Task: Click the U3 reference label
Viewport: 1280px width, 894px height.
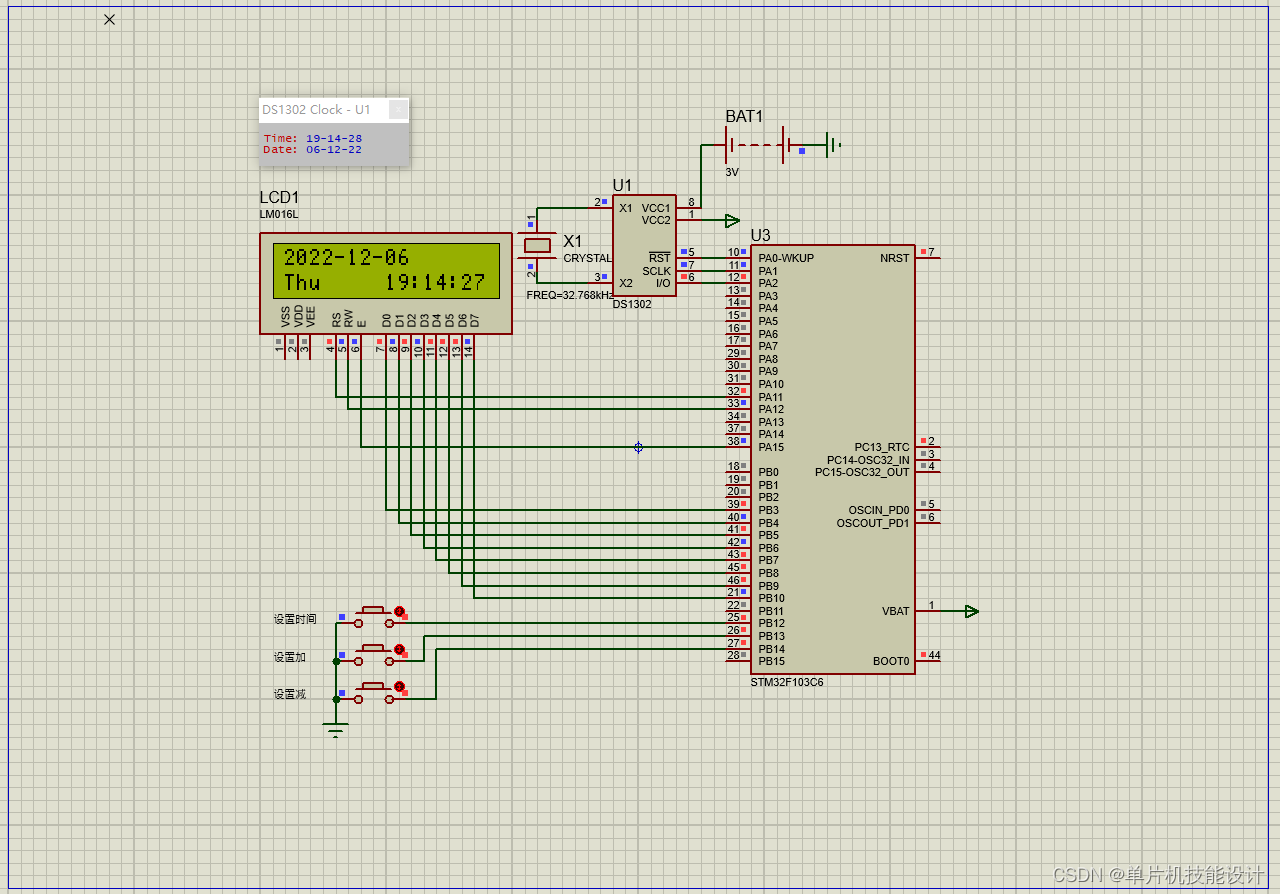Action: pos(760,236)
